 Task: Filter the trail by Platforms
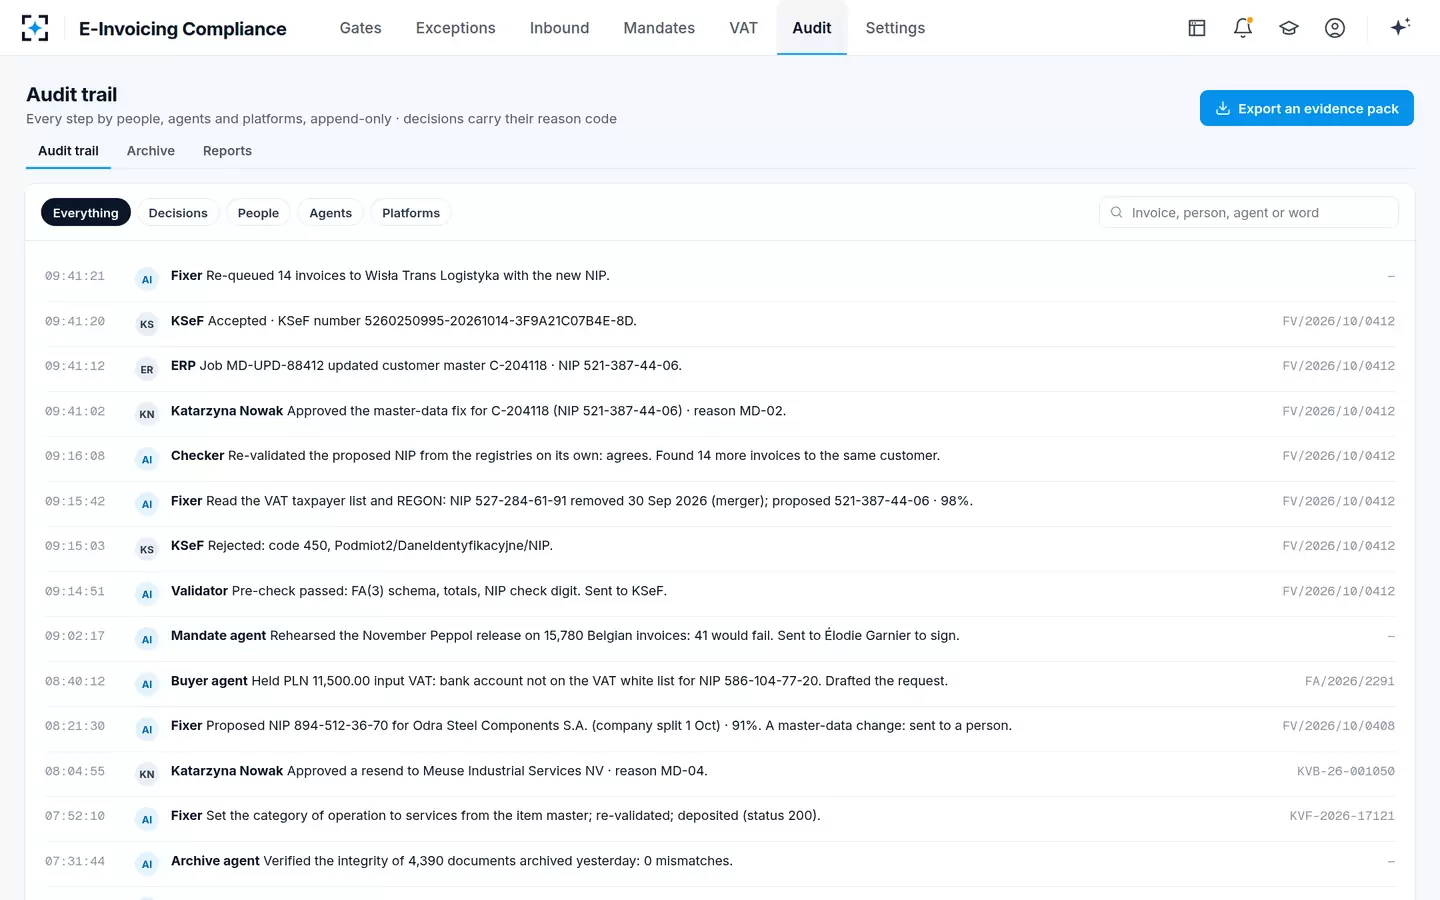click(x=411, y=212)
